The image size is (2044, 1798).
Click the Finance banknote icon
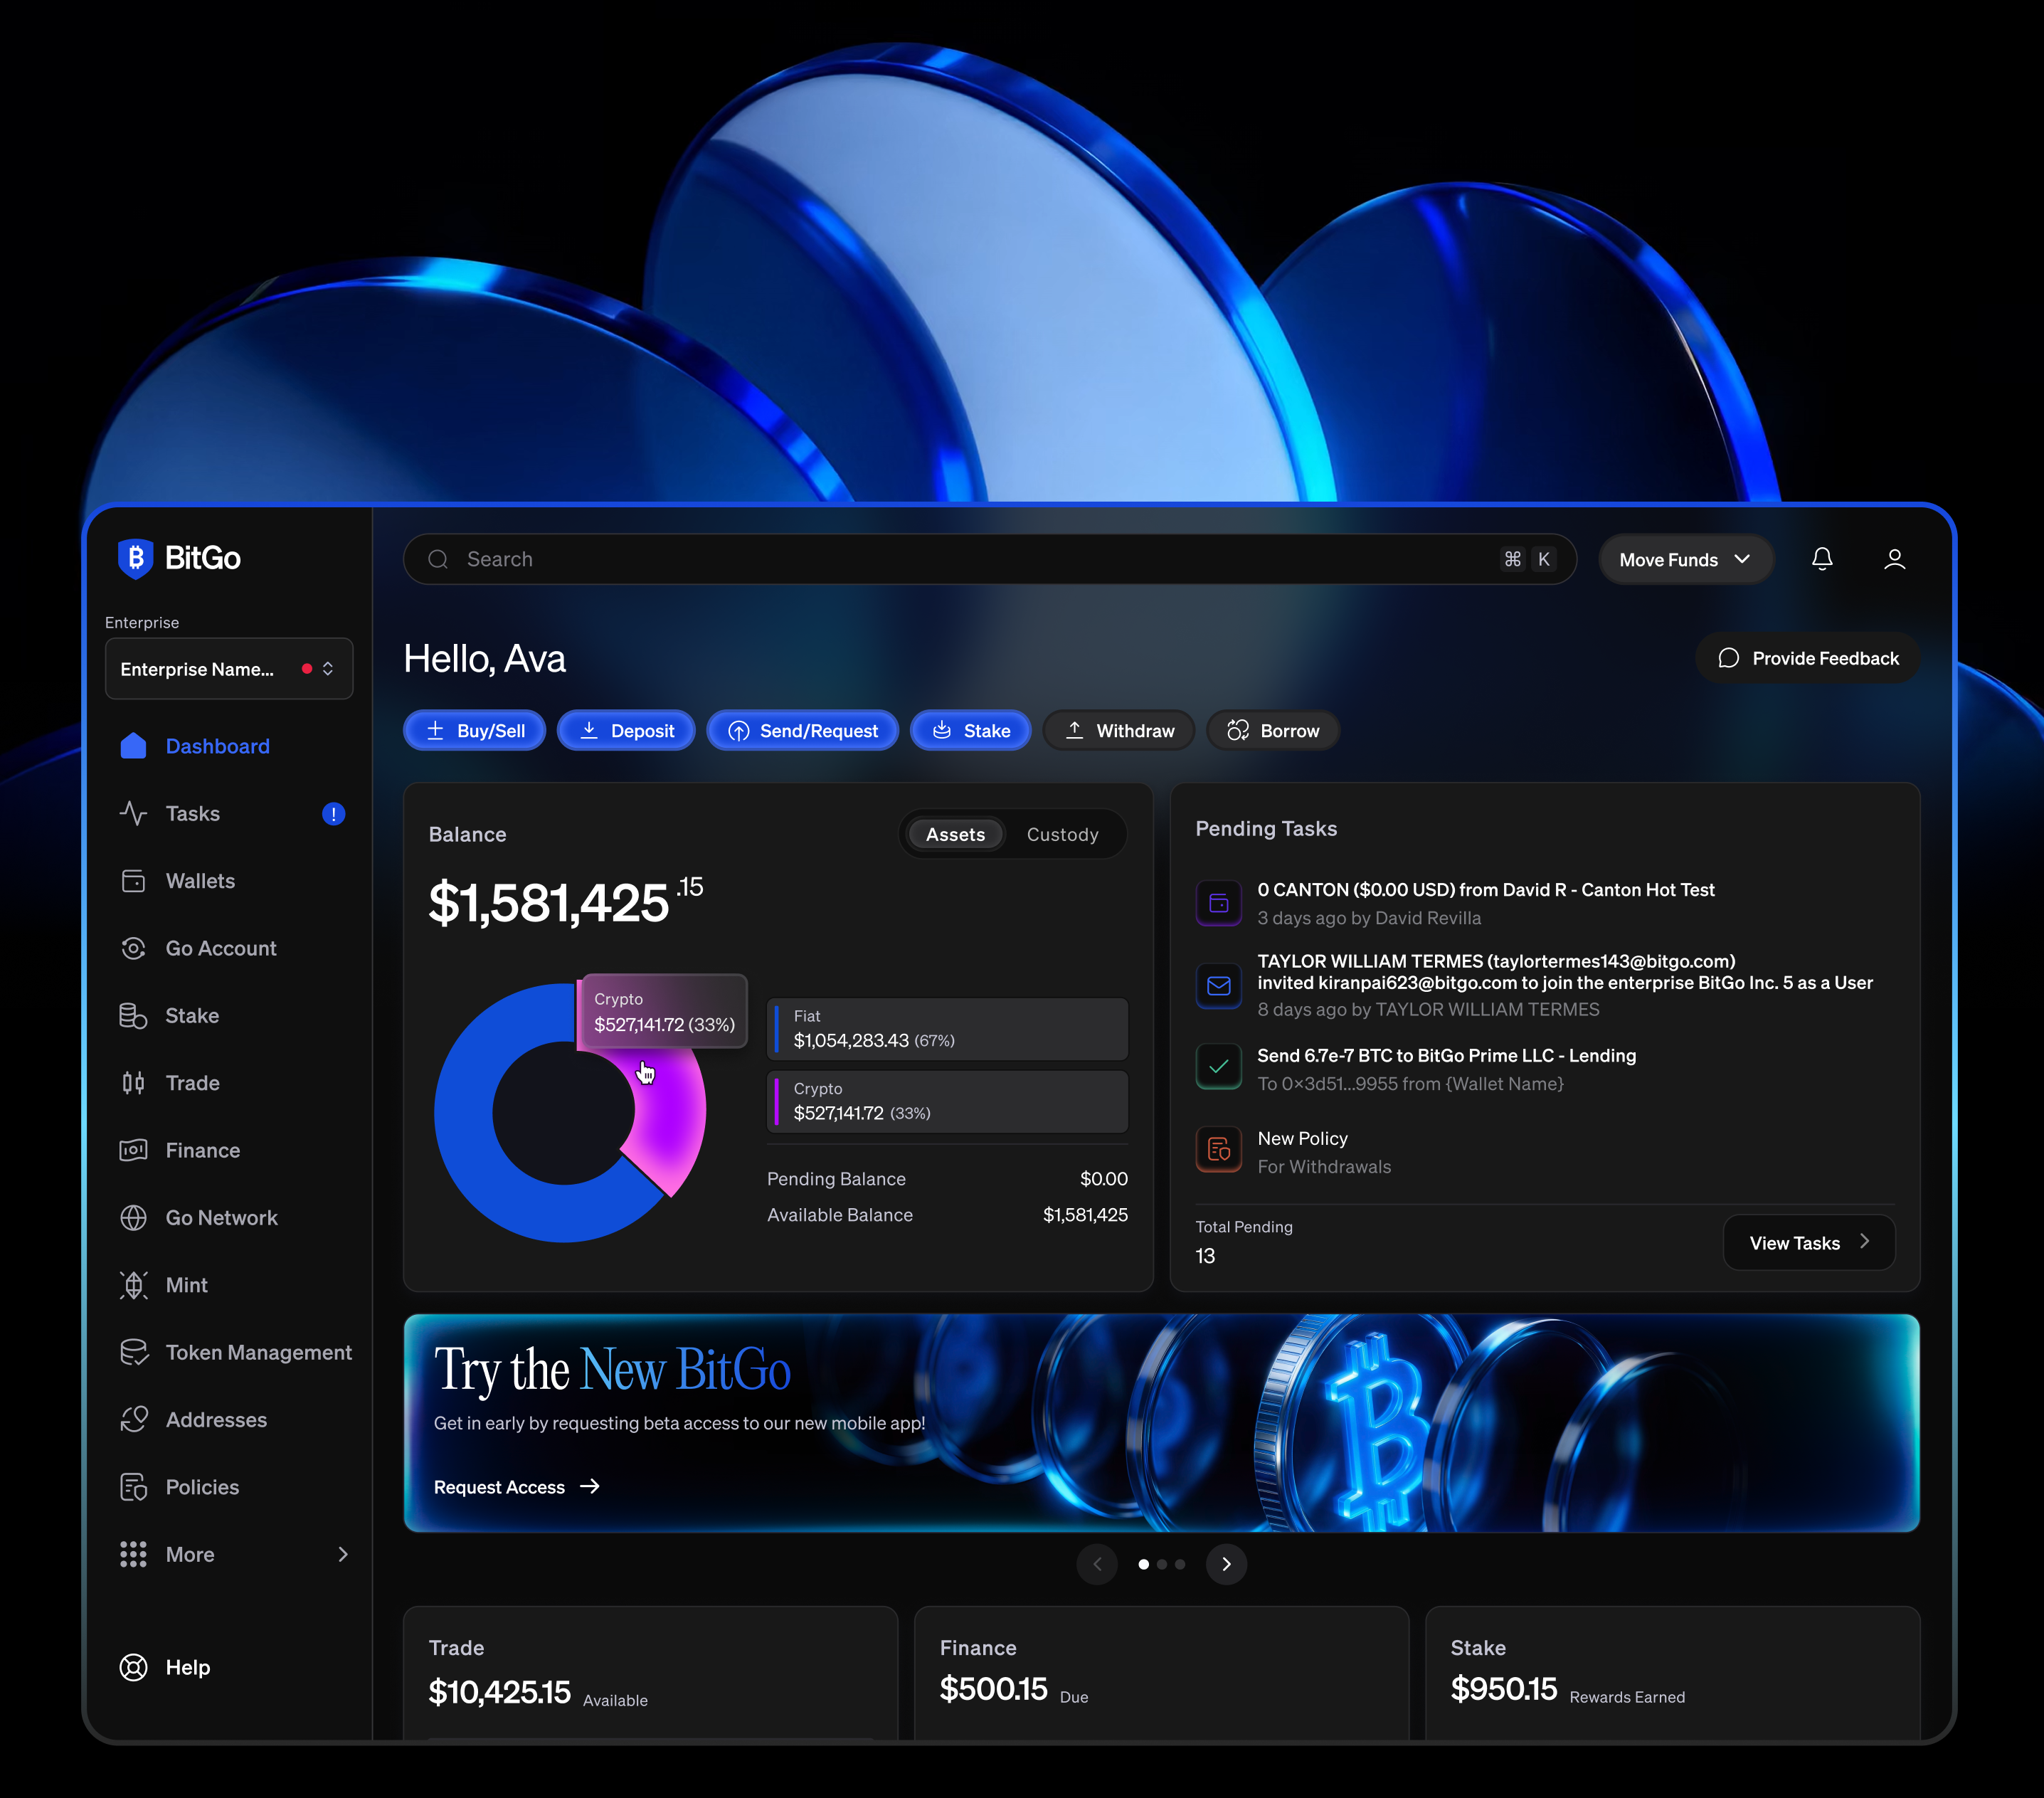[133, 1150]
